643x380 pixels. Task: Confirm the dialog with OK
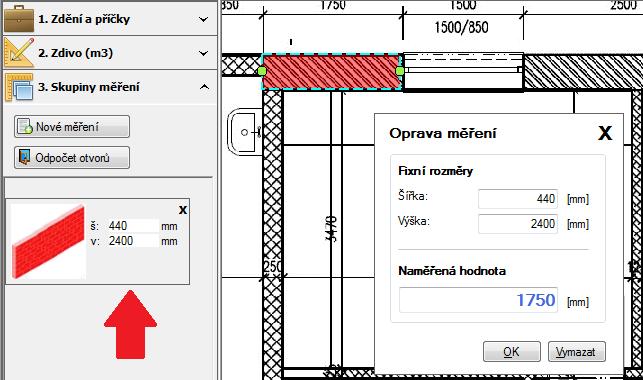point(511,352)
